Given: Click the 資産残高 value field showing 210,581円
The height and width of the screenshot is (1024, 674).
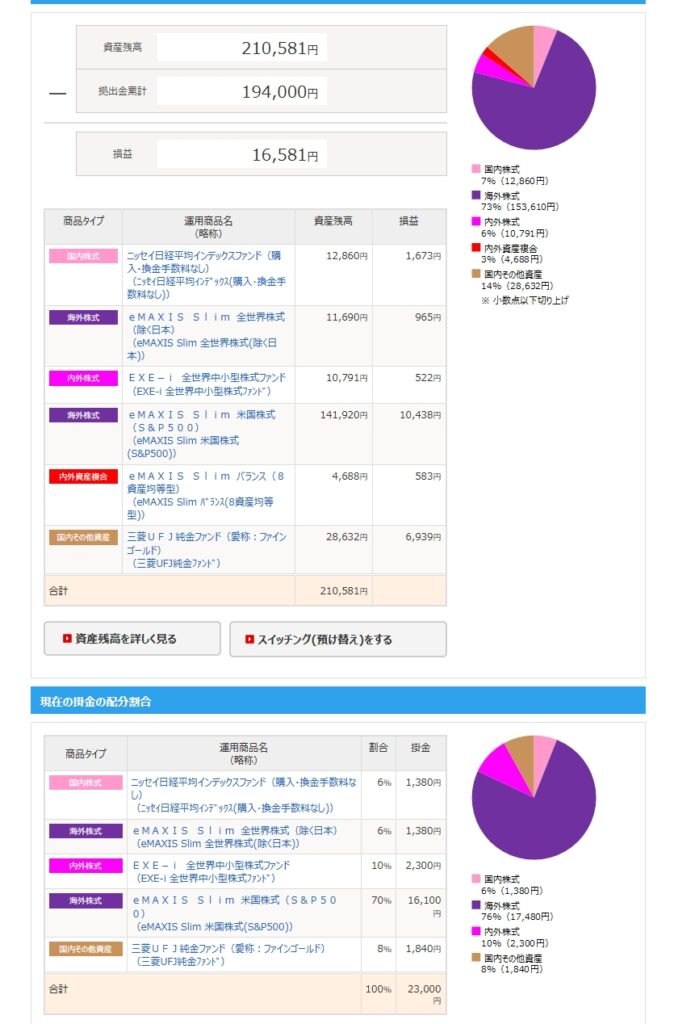Looking at the screenshot, I should [x=242, y=48].
